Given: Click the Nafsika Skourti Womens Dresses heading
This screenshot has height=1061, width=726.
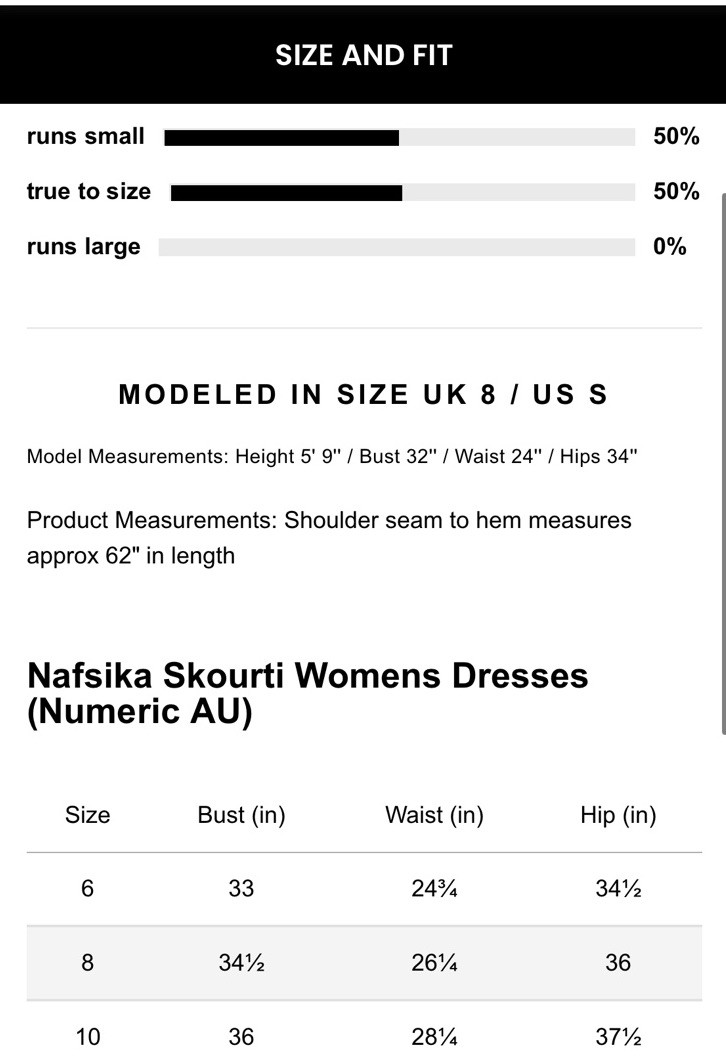Looking at the screenshot, I should pos(307,694).
